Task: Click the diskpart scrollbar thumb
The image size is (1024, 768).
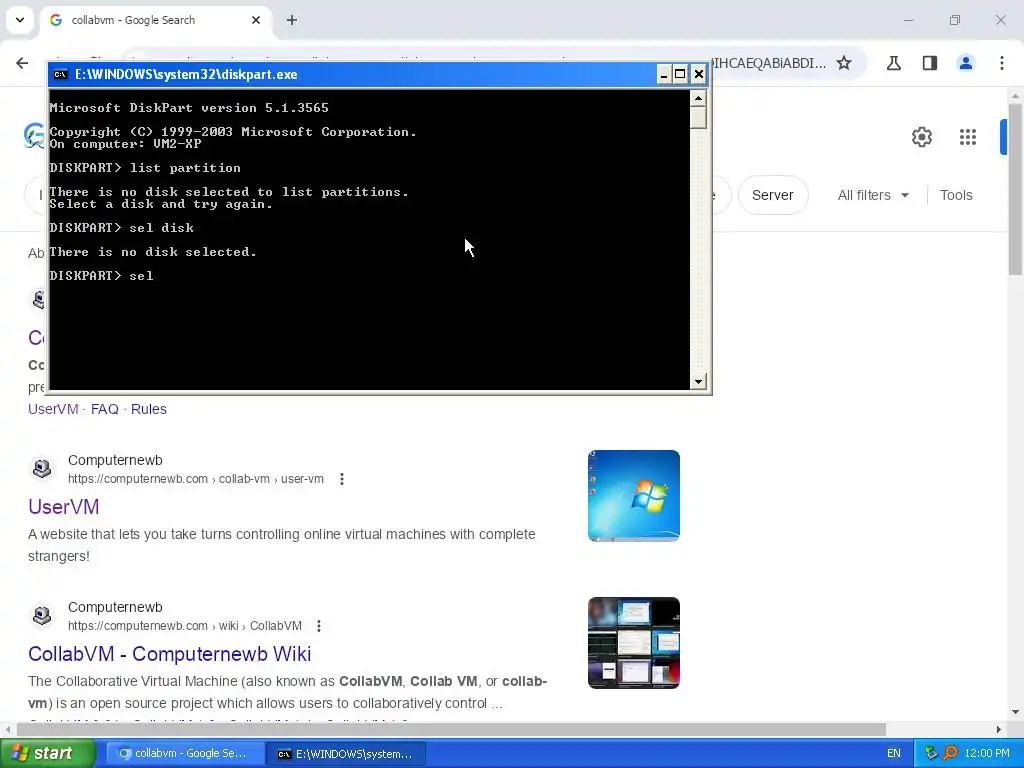Action: pos(698,118)
